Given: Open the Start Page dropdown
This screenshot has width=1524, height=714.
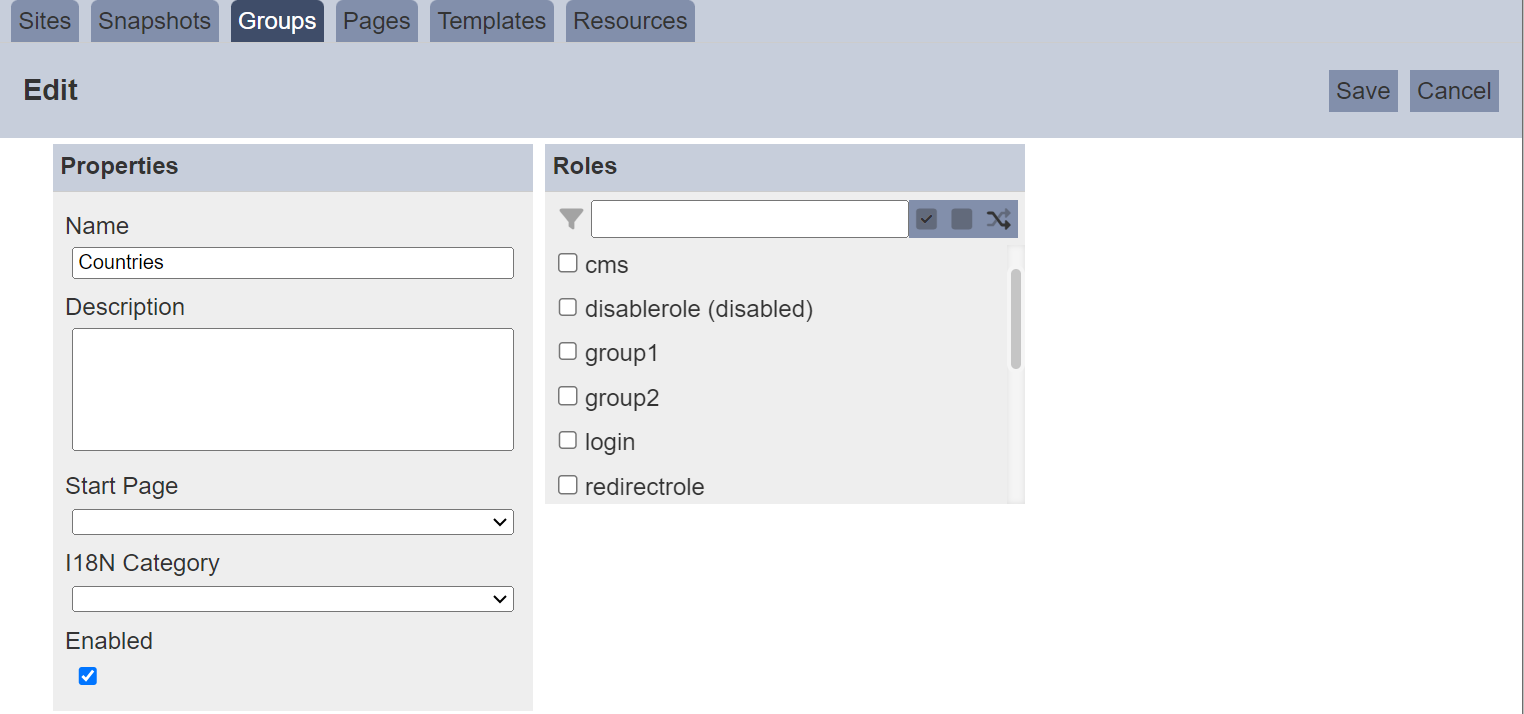Looking at the screenshot, I should pyautogui.click(x=293, y=522).
